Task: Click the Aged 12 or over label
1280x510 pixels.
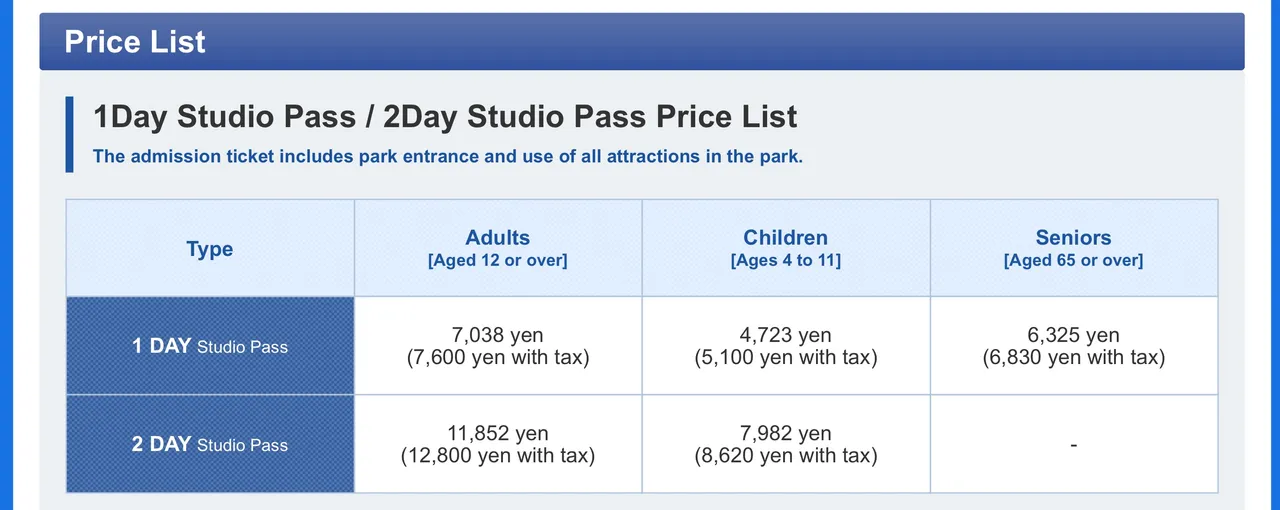Action: click(x=497, y=261)
